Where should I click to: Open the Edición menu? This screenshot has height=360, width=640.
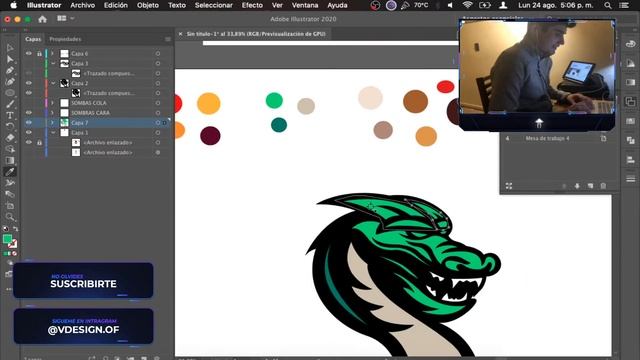pos(116,5)
